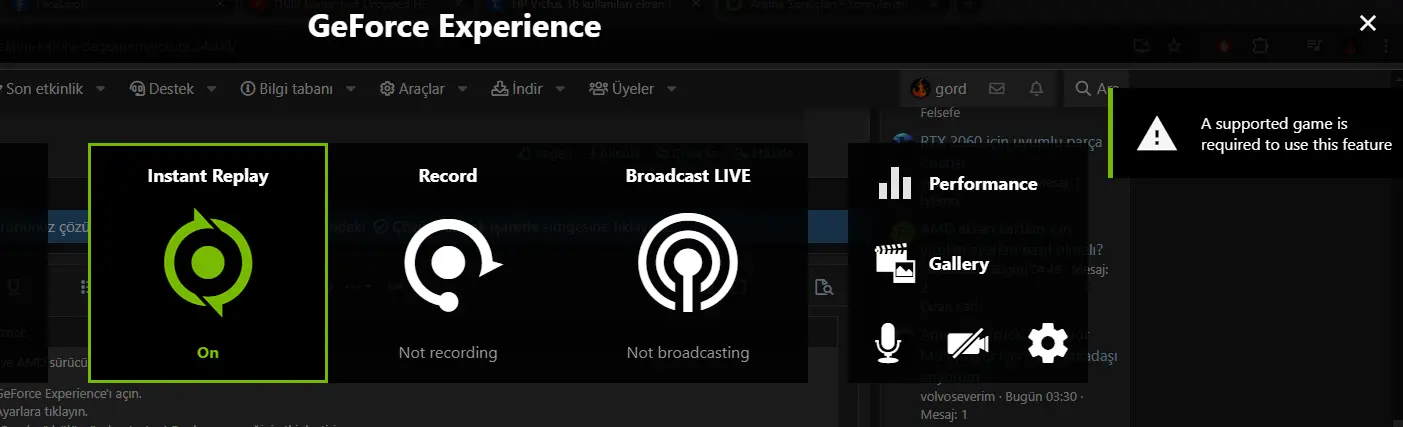The height and width of the screenshot is (427, 1403).
Task: Close the GeForce Experience overlay
Action: click(x=1368, y=24)
